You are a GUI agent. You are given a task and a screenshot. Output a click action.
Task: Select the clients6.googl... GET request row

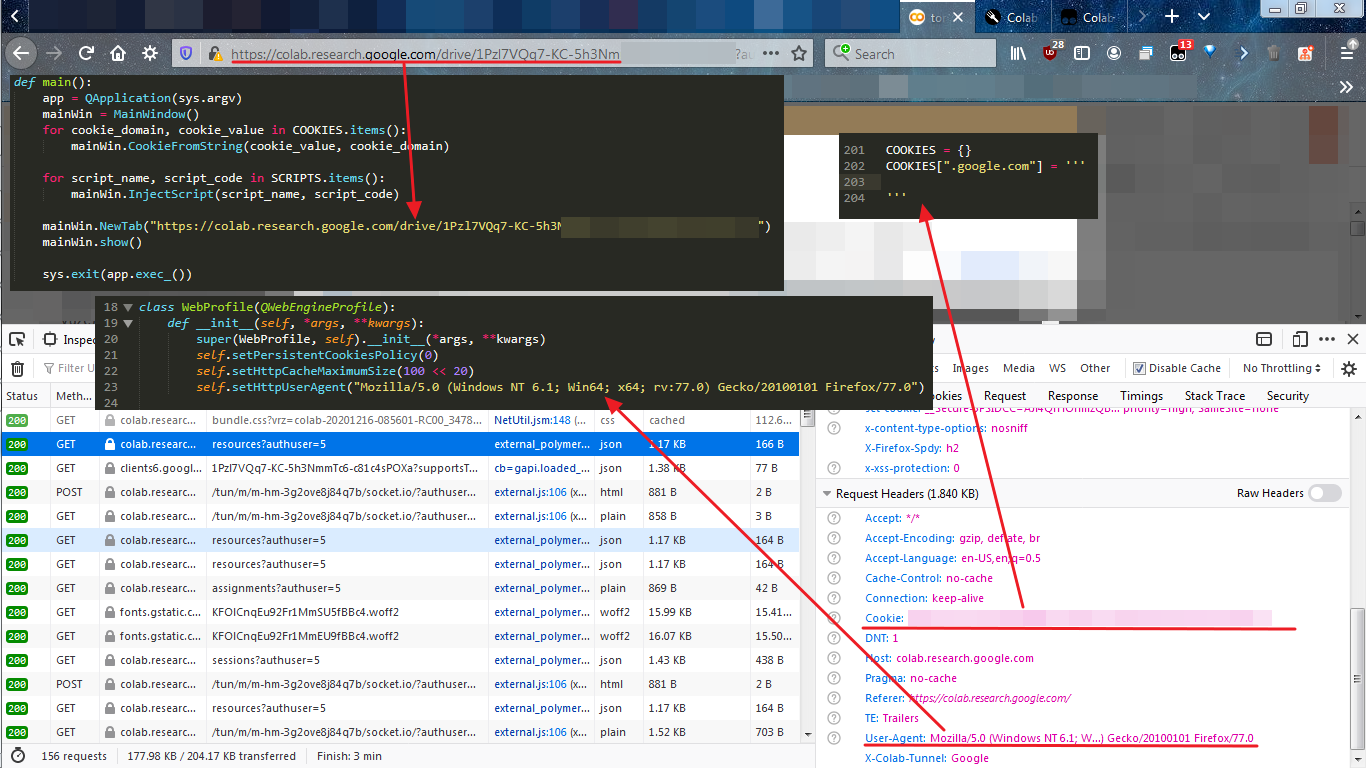point(400,468)
